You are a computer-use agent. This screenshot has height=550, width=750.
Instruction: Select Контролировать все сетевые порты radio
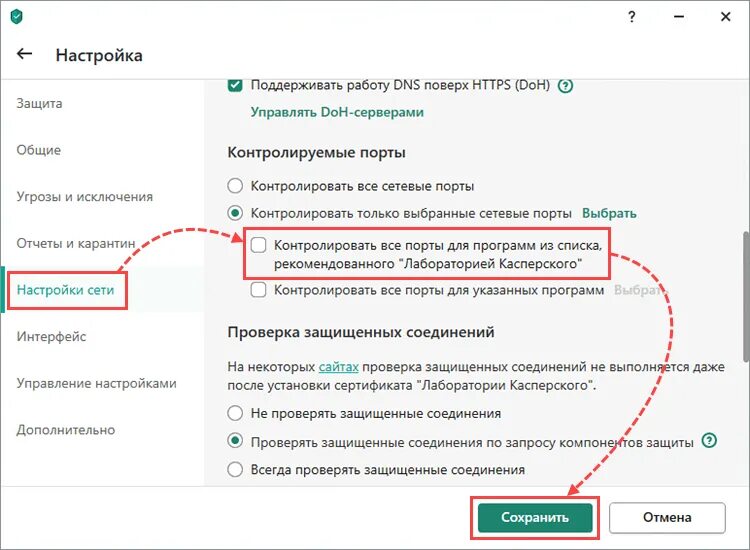coord(235,186)
